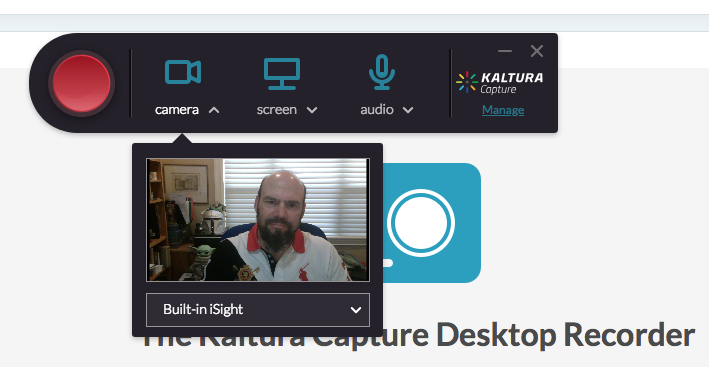Click the screen label text

tap(277, 110)
